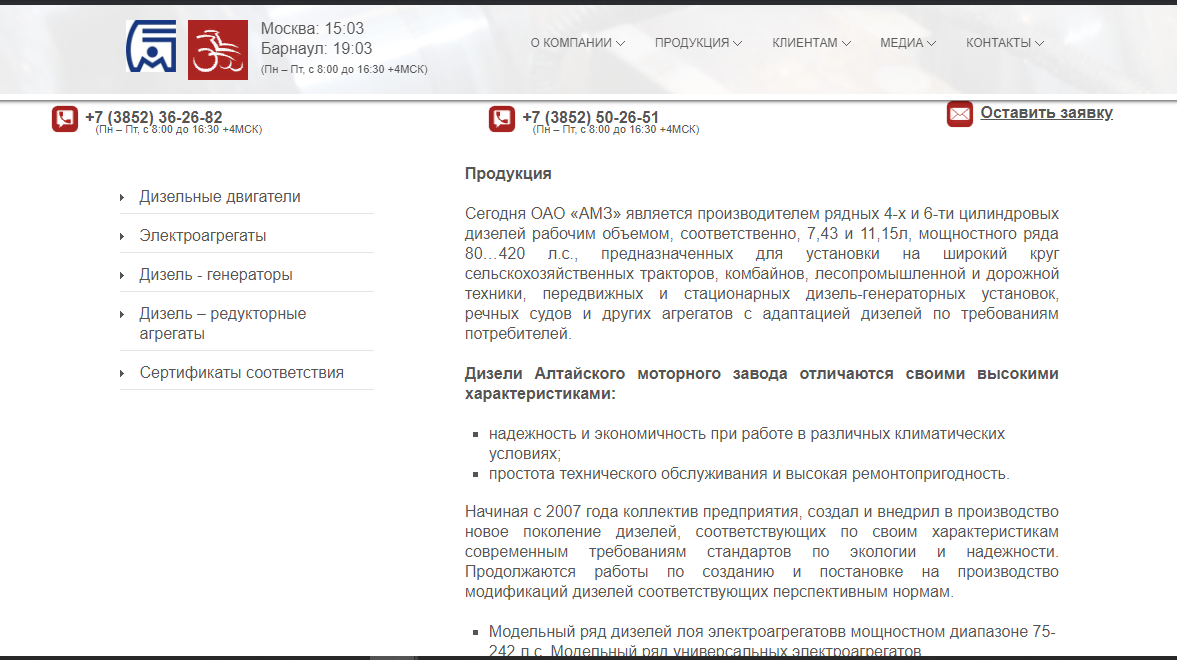Click bullet text простота технического обслуживания
This screenshot has width=1177, height=660.
coord(749,474)
